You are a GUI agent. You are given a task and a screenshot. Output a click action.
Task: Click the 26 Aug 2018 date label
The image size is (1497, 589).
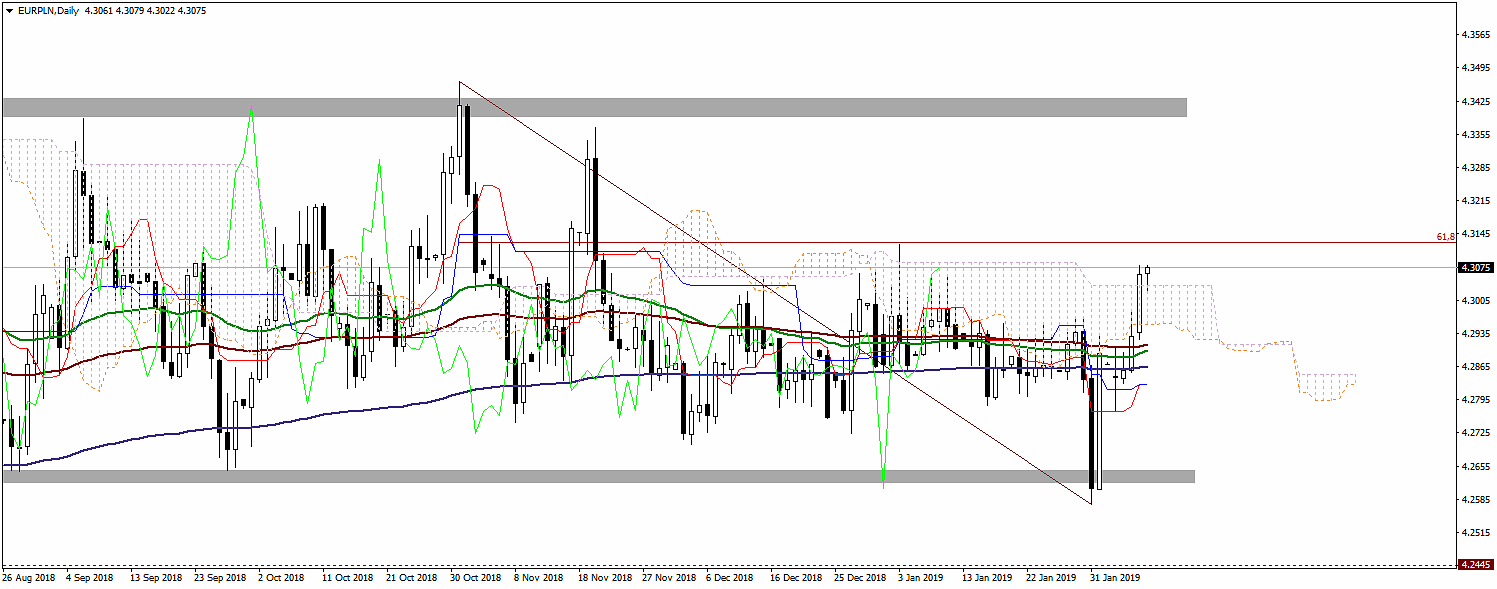[x=29, y=578]
